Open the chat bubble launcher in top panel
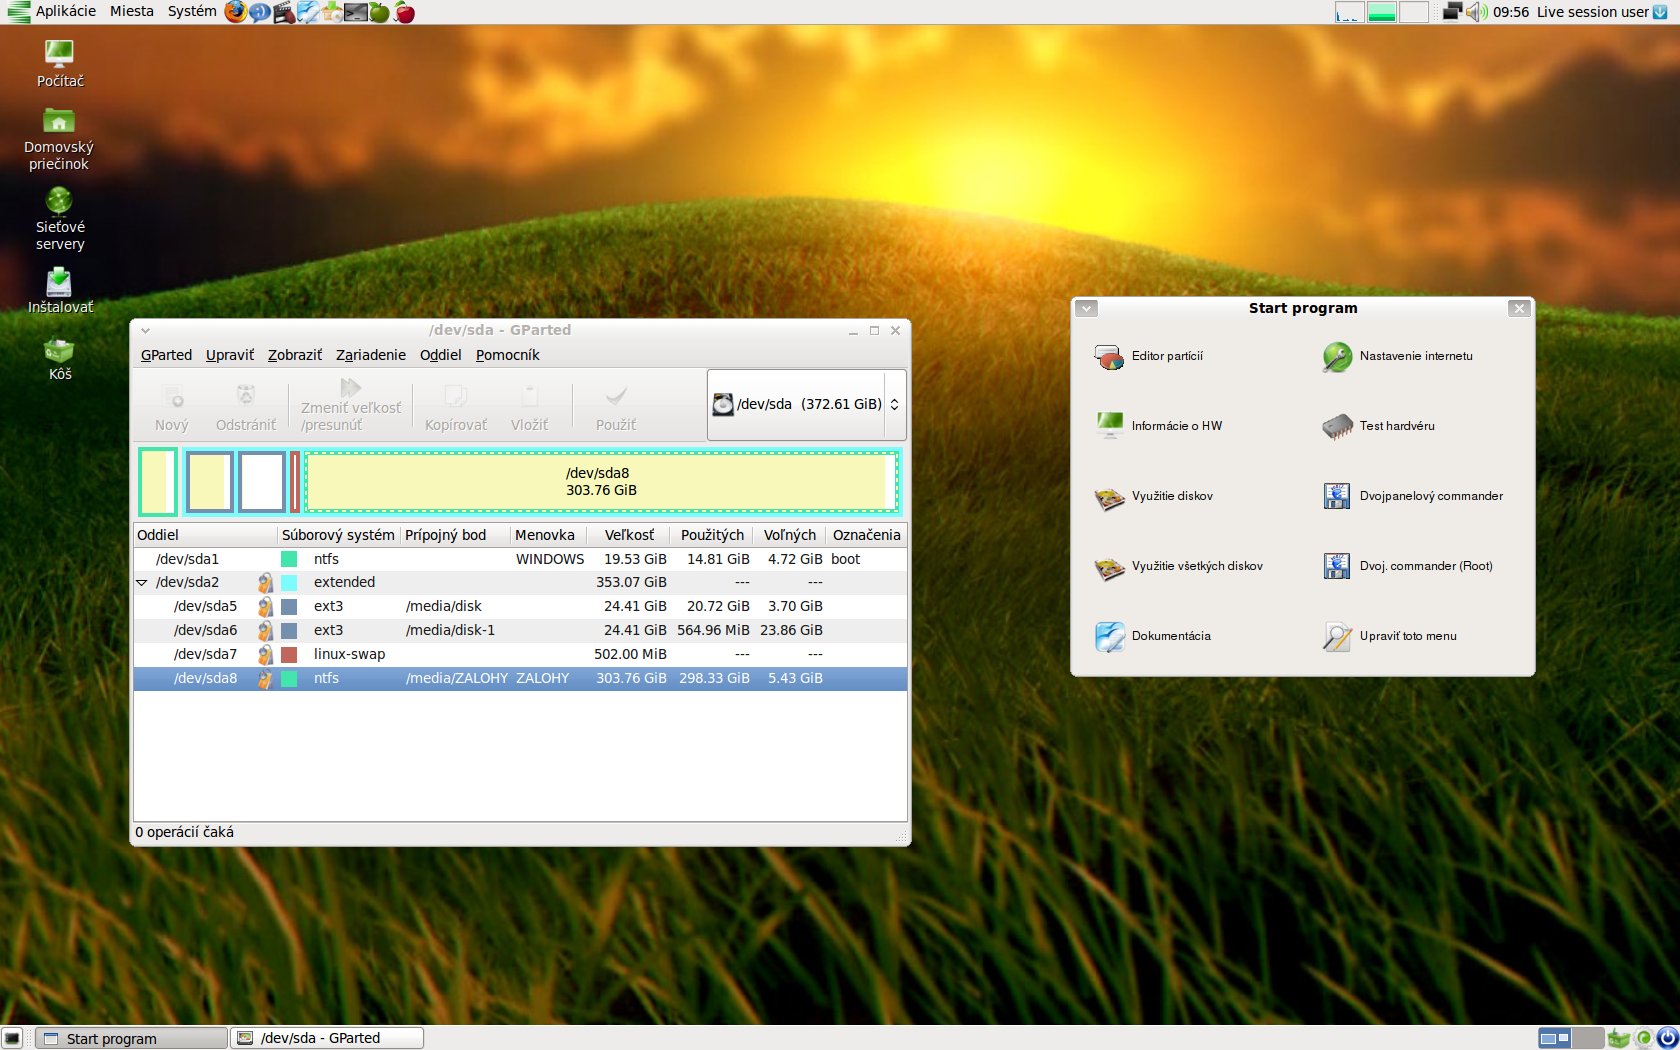This screenshot has width=1680, height=1050. [x=259, y=12]
